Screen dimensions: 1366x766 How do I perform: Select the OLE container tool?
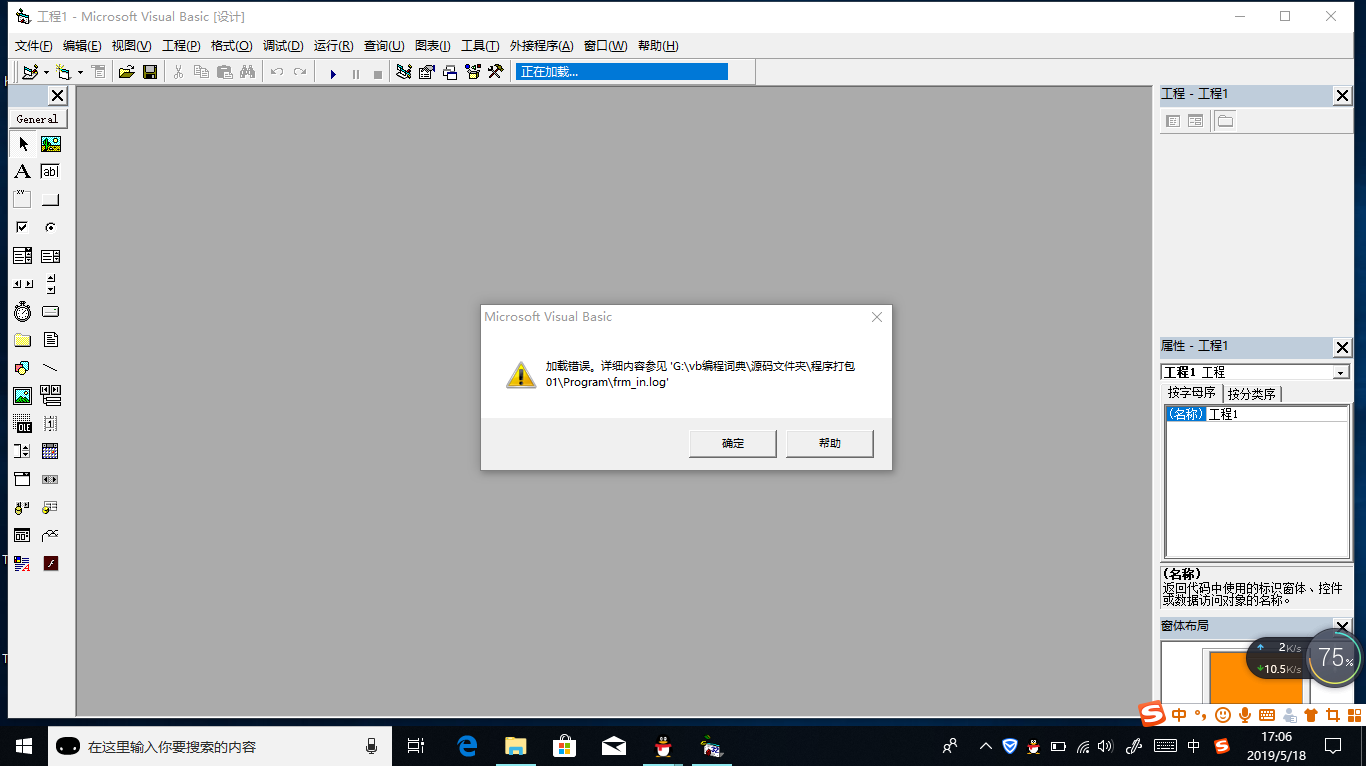click(x=23, y=424)
